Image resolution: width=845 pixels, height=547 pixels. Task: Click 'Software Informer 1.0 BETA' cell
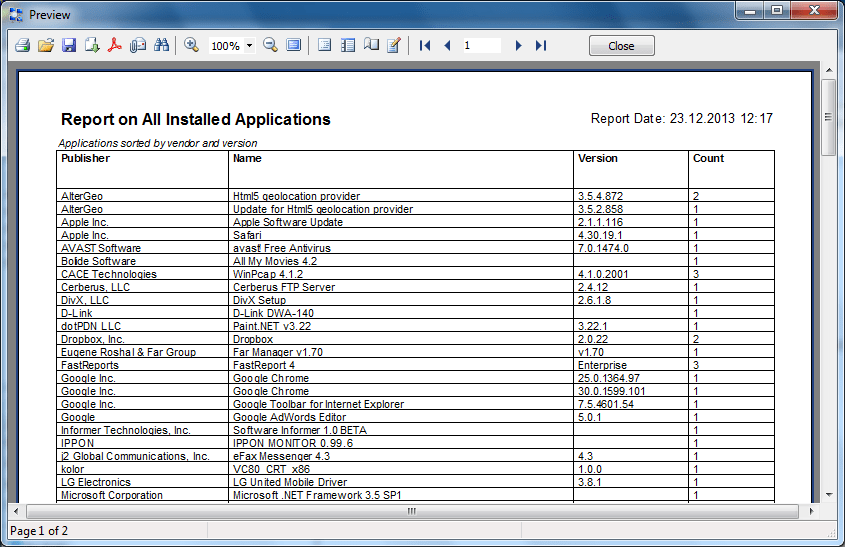click(401, 430)
